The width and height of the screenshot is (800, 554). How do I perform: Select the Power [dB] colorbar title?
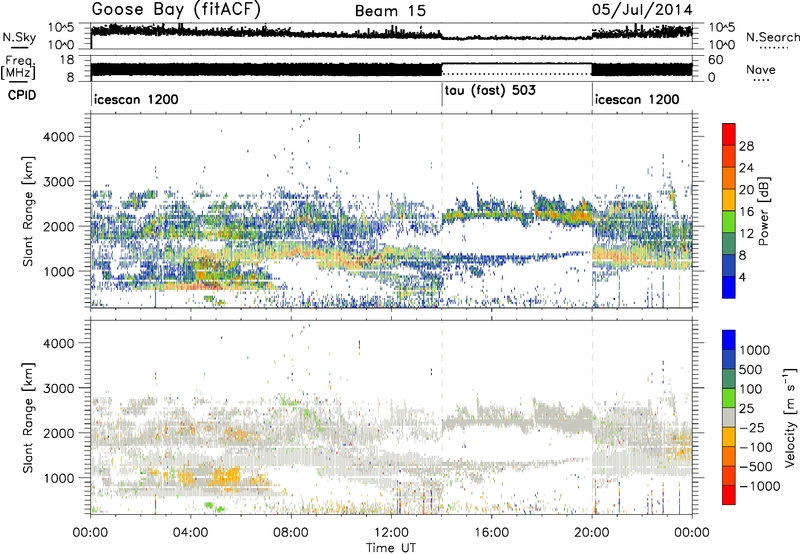pyautogui.click(x=764, y=211)
